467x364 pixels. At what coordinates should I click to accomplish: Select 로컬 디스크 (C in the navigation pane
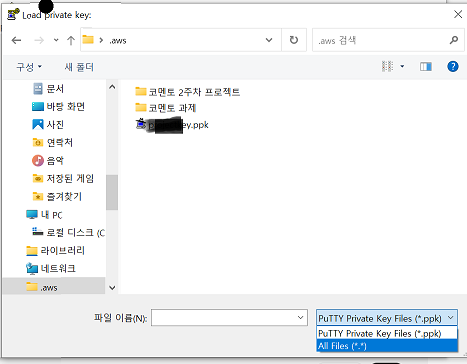[x=75, y=232]
